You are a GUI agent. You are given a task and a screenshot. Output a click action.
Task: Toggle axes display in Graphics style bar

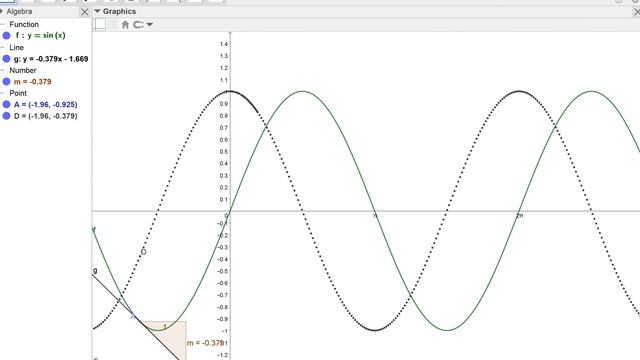[100, 24]
